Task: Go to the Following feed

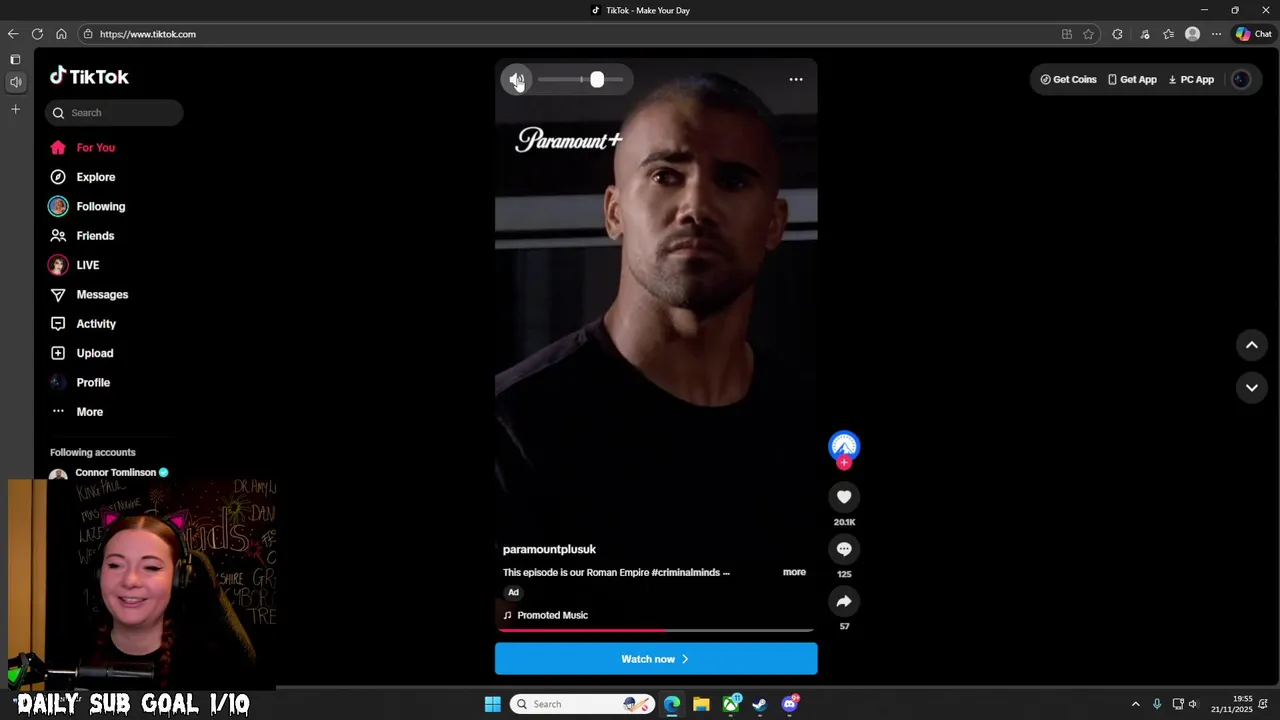Action: click(x=100, y=207)
